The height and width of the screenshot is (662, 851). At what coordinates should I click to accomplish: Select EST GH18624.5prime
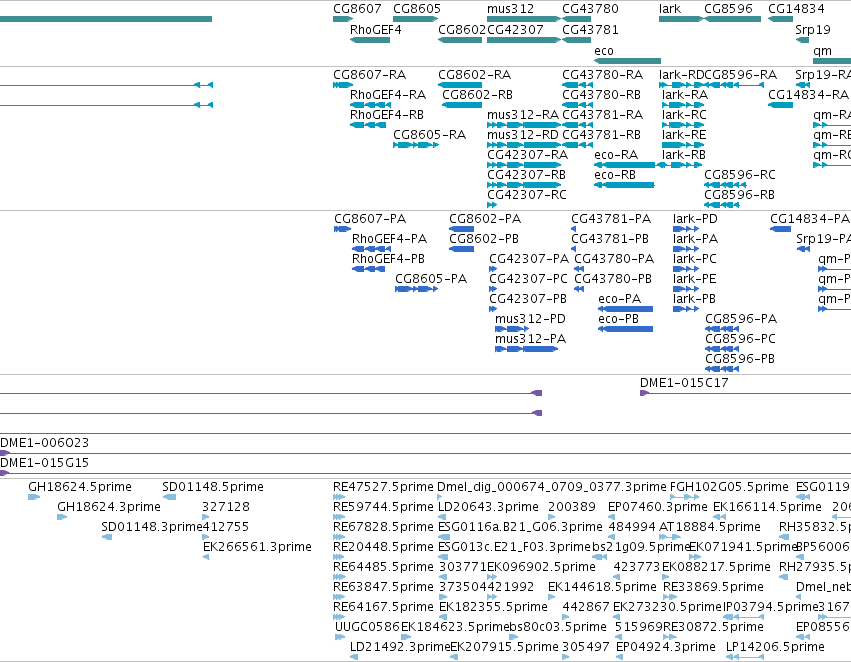[x=80, y=487]
